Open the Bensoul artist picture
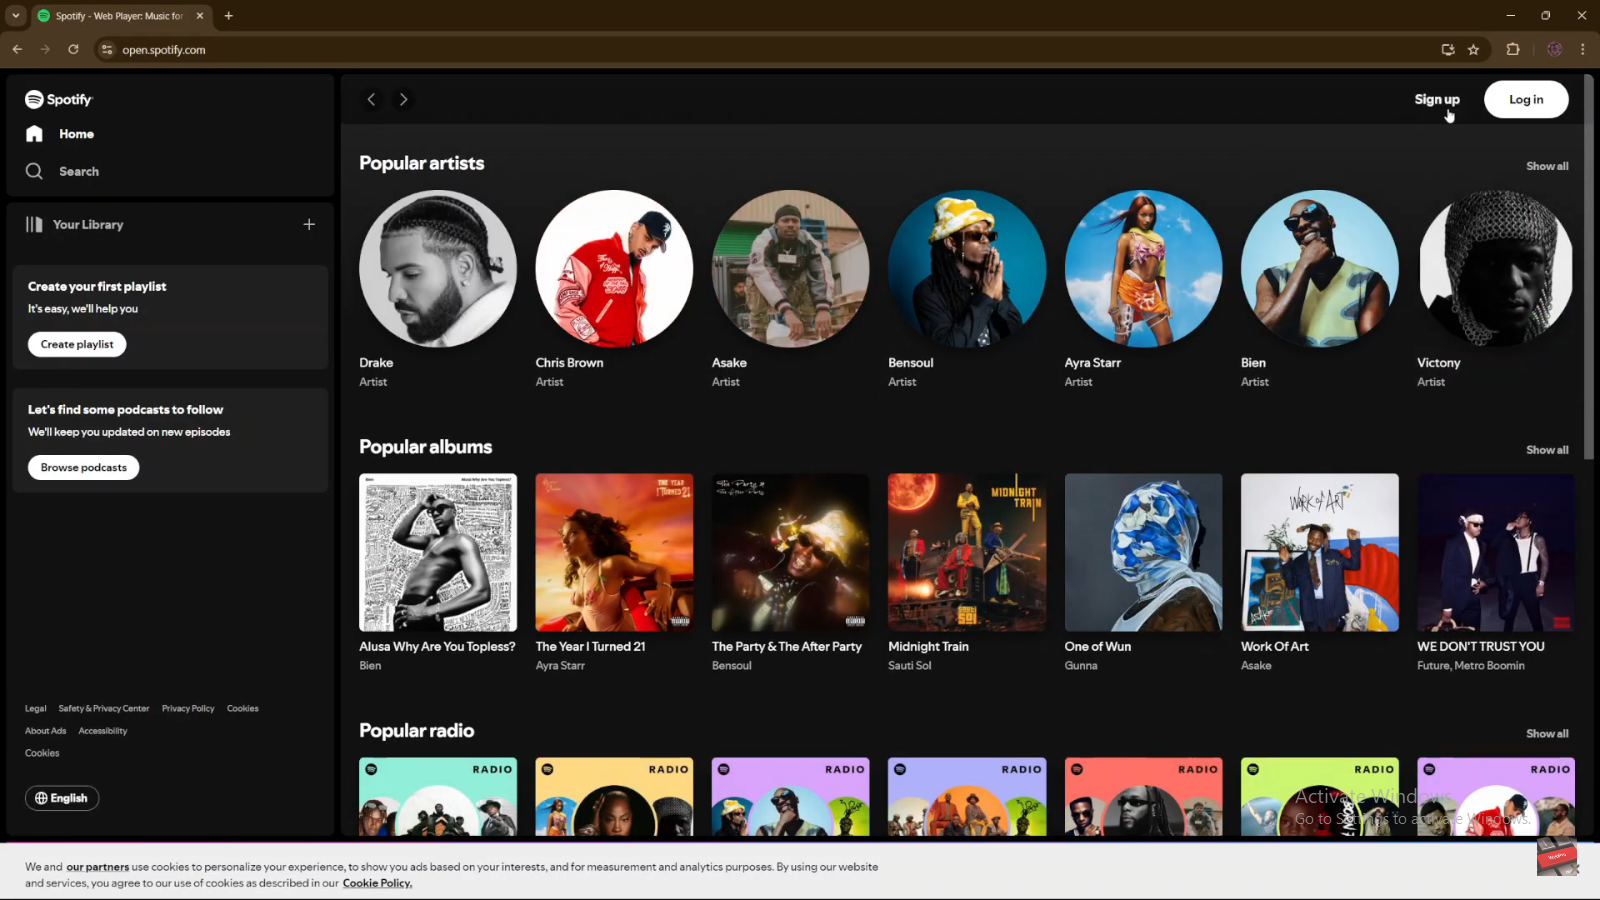This screenshot has width=1600, height=900. (967, 269)
